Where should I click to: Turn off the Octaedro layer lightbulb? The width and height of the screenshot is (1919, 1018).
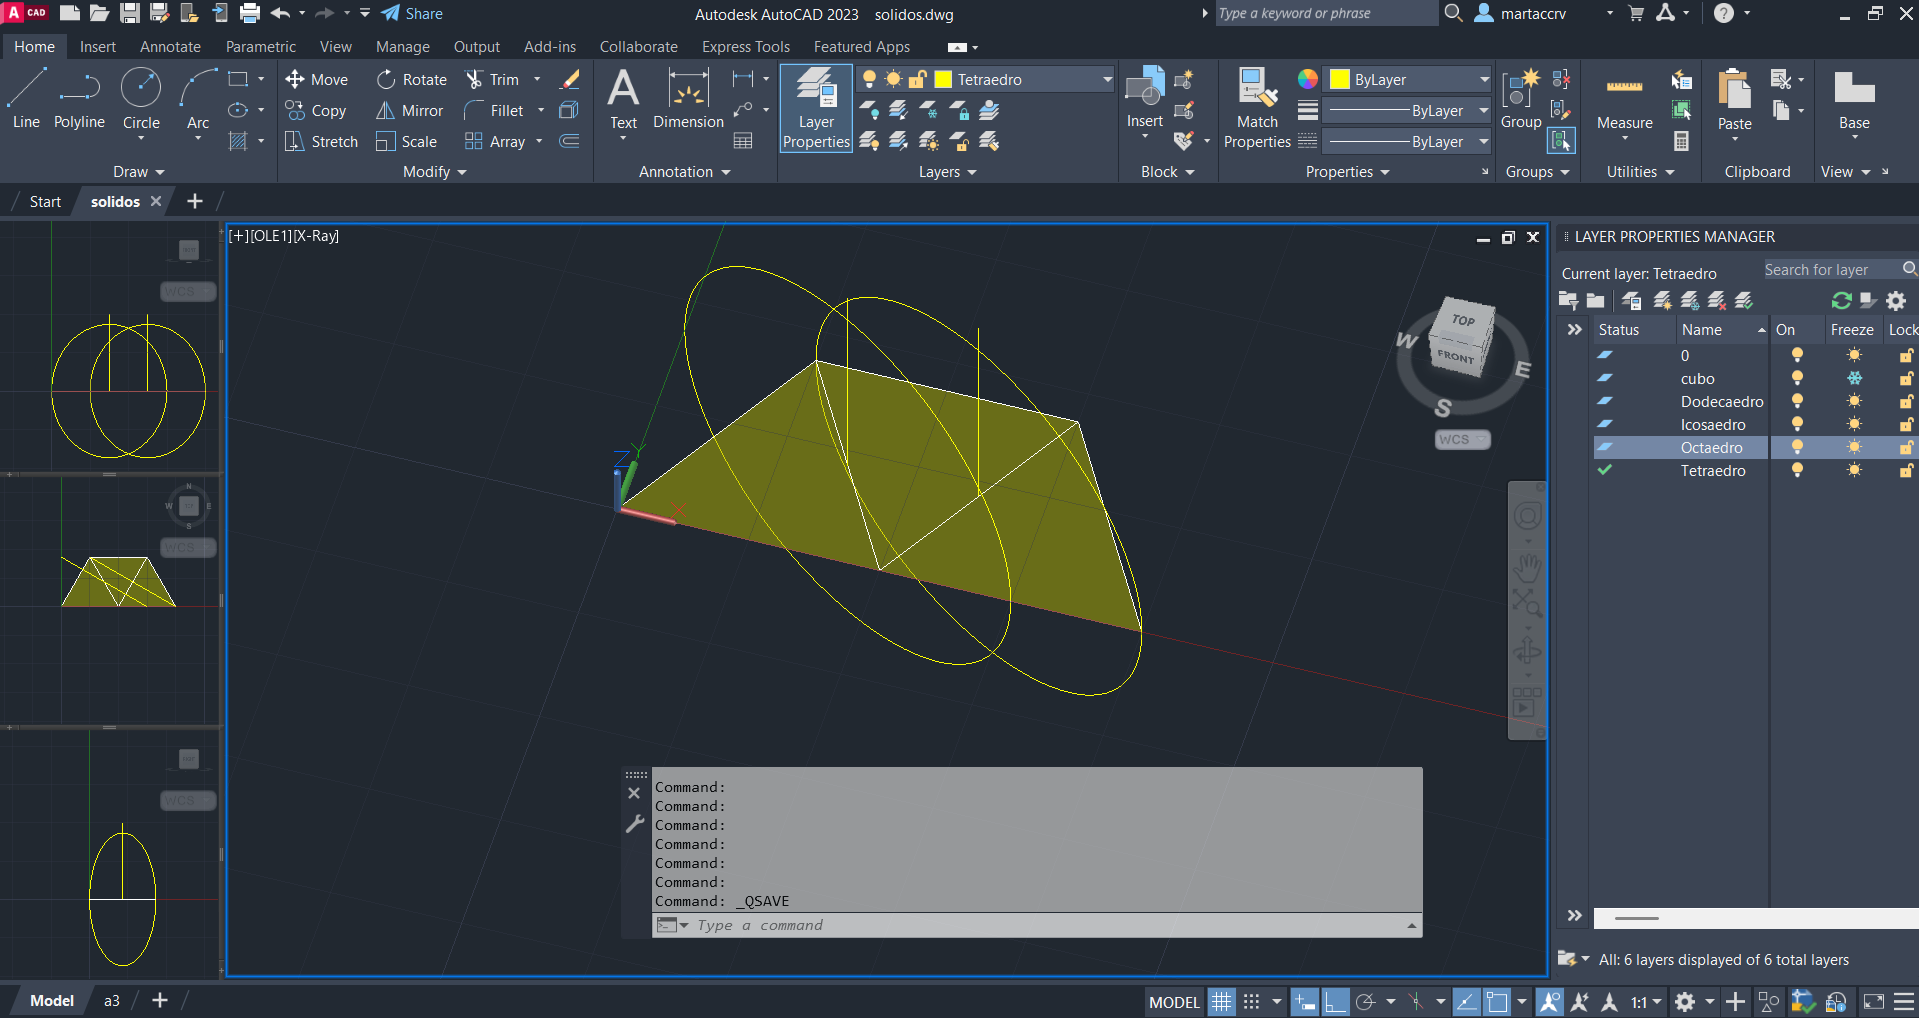(1797, 448)
